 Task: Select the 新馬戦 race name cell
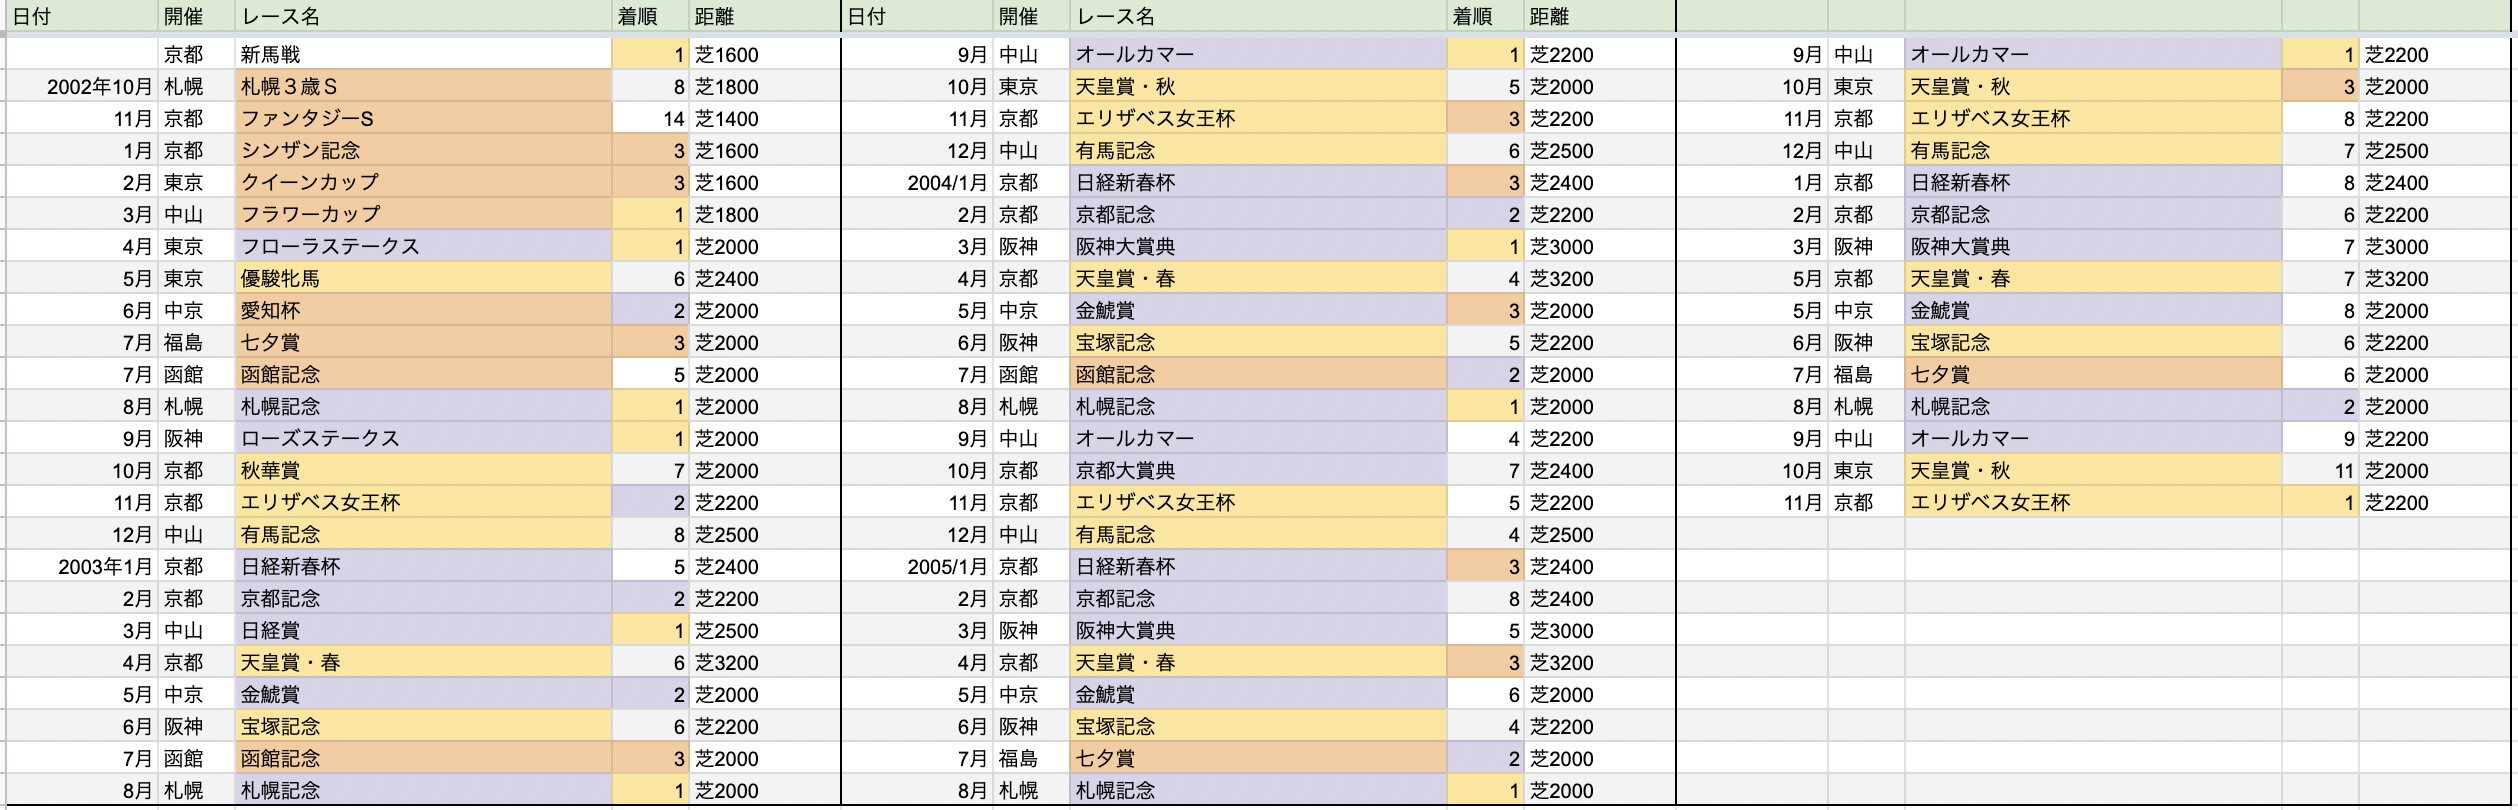pos(422,55)
